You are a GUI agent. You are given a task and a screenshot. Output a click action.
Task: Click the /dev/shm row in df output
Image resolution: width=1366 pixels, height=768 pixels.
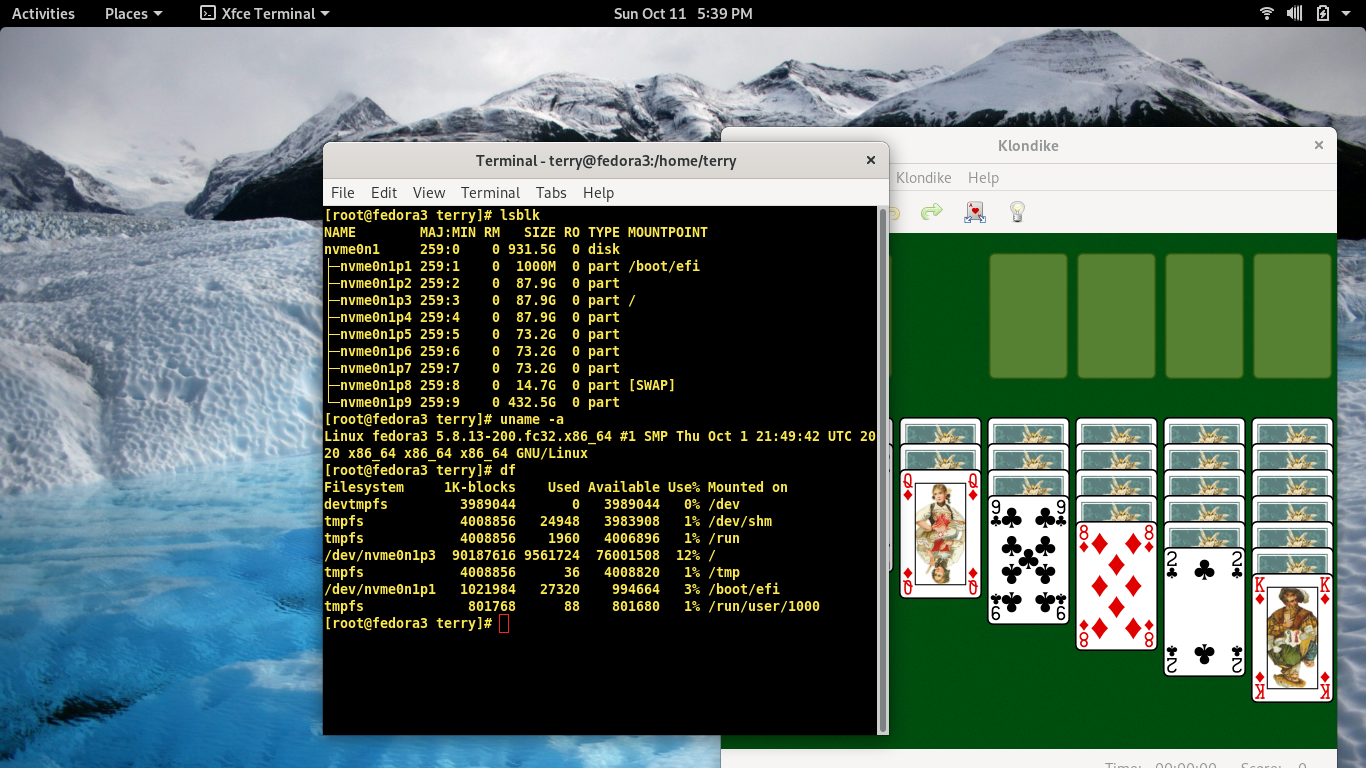coord(548,521)
